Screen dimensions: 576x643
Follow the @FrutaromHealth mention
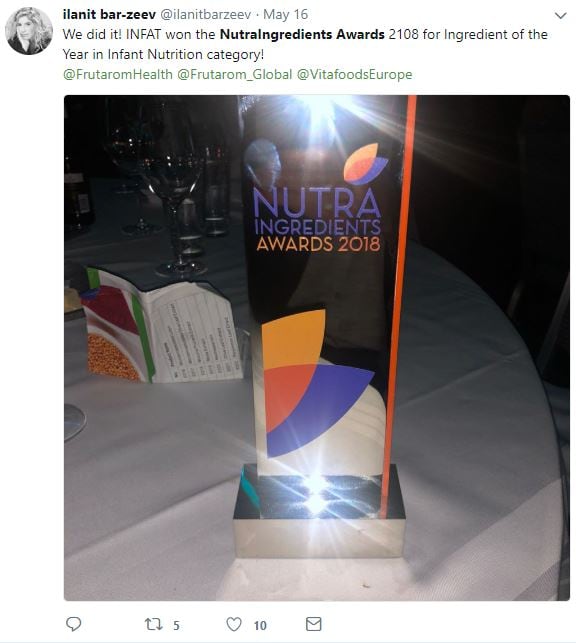(118, 74)
